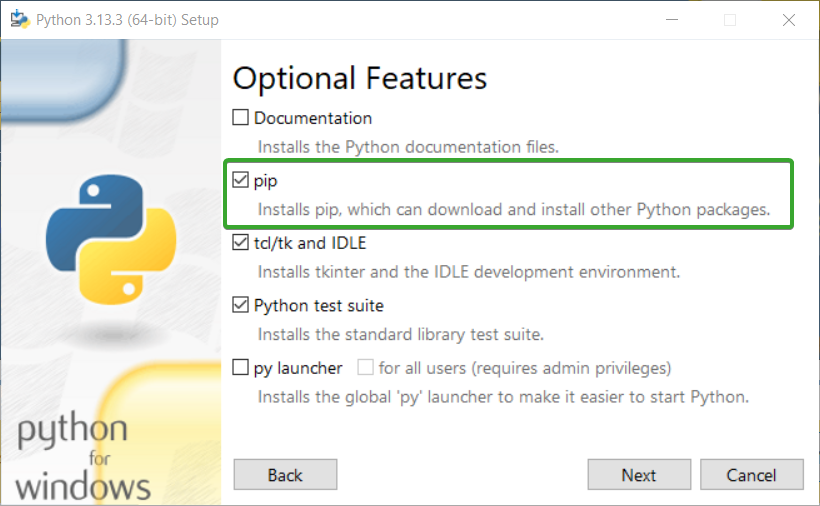Abort installation with the Cancel button
This screenshot has width=820, height=506.
coord(751,475)
